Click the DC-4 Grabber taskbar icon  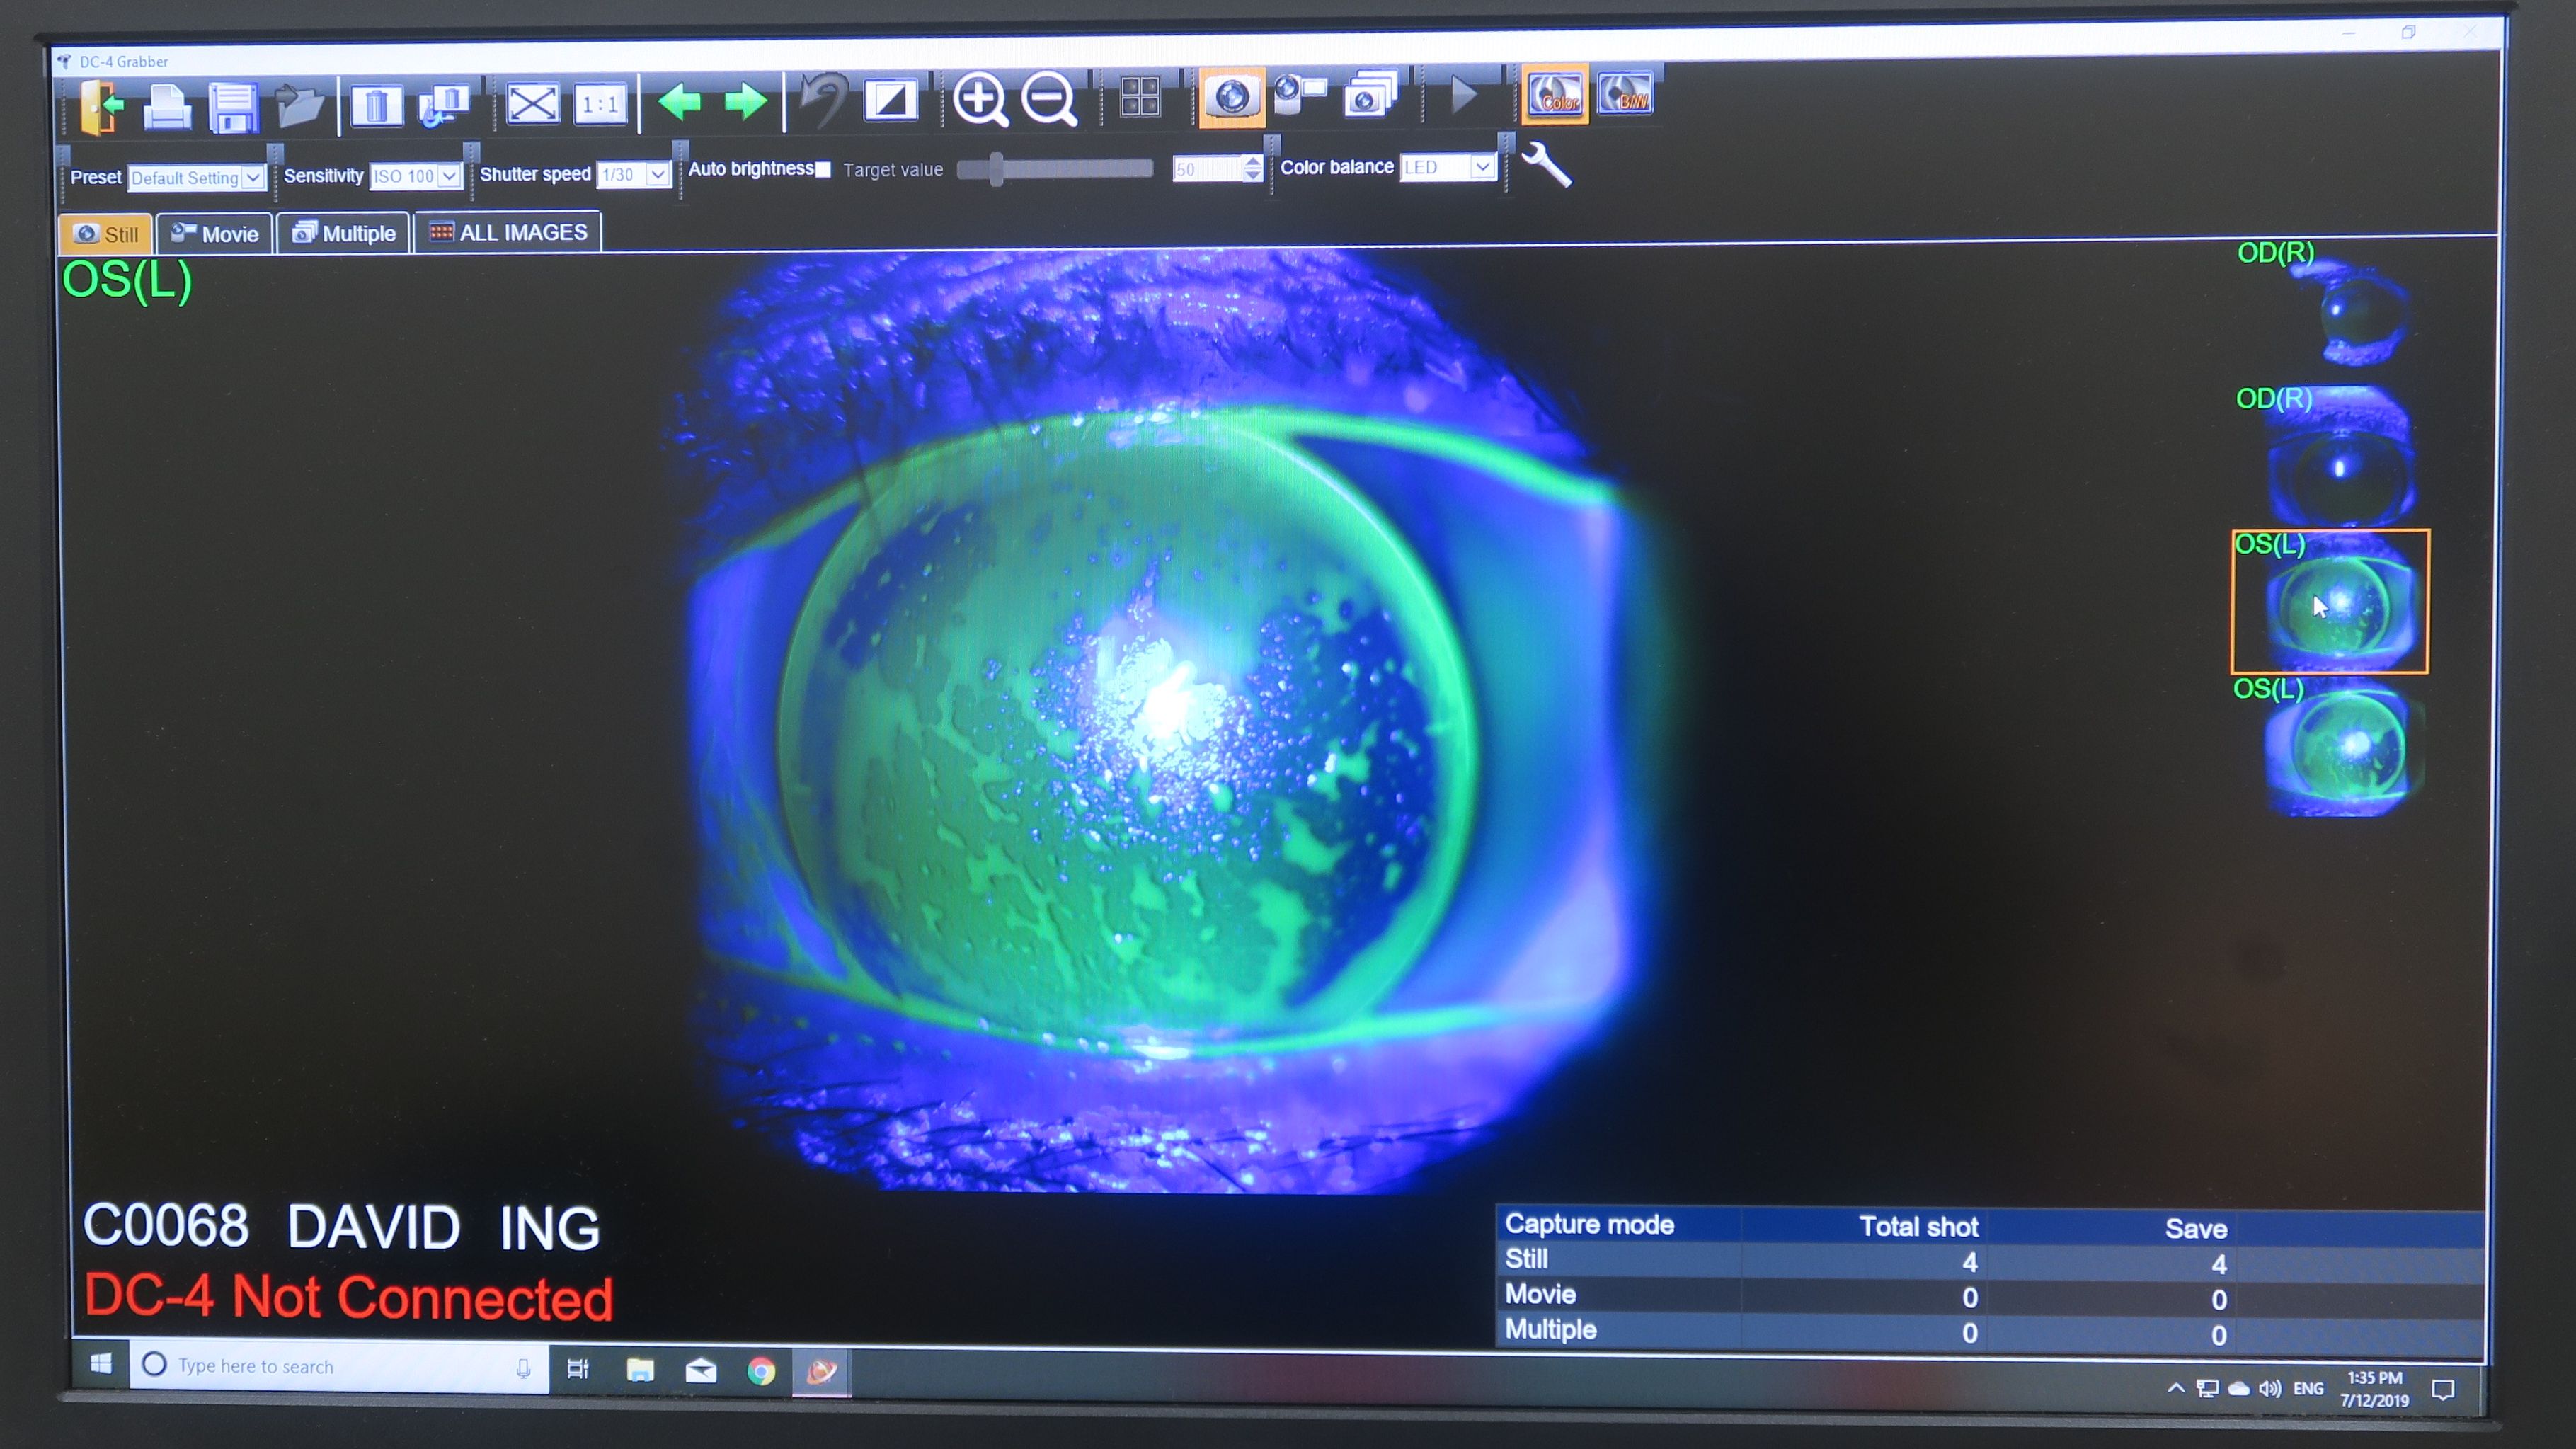(821, 1372)
